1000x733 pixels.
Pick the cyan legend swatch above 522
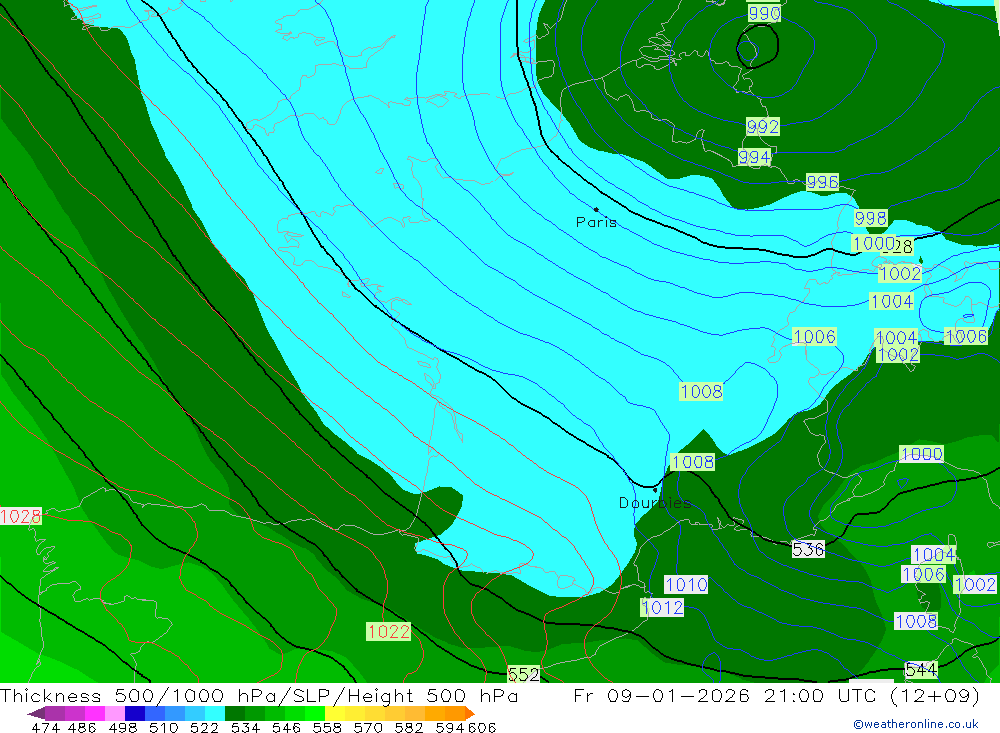coord(215,713)
